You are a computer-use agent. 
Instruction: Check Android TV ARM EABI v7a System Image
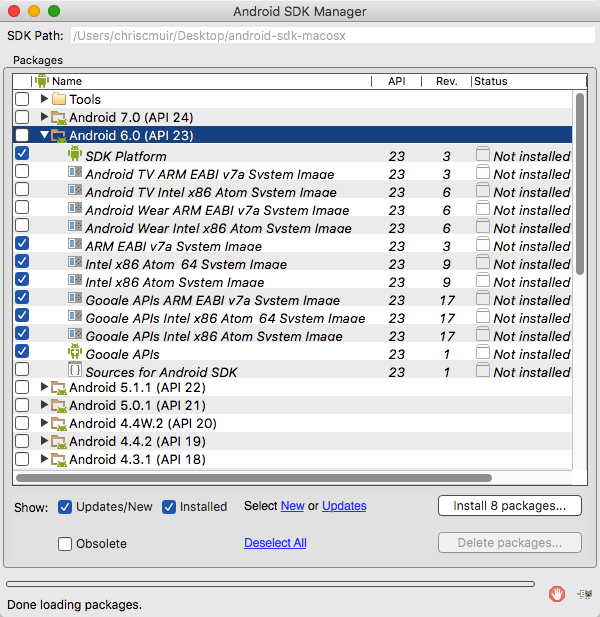coord(22,171)
